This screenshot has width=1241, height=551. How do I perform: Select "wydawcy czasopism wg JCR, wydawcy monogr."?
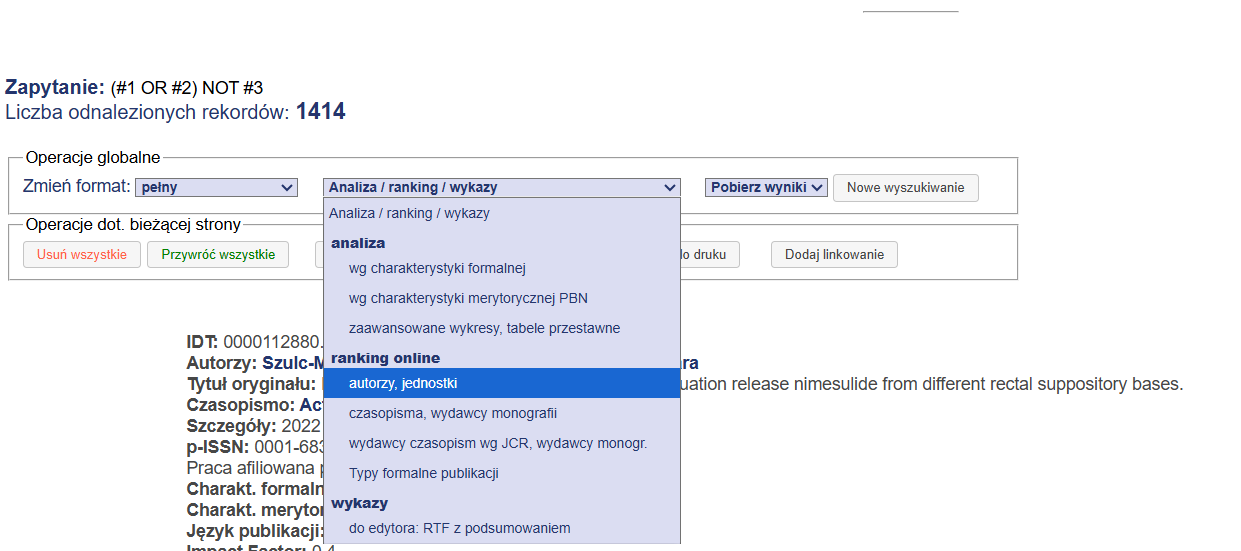(x=498, y=443)
